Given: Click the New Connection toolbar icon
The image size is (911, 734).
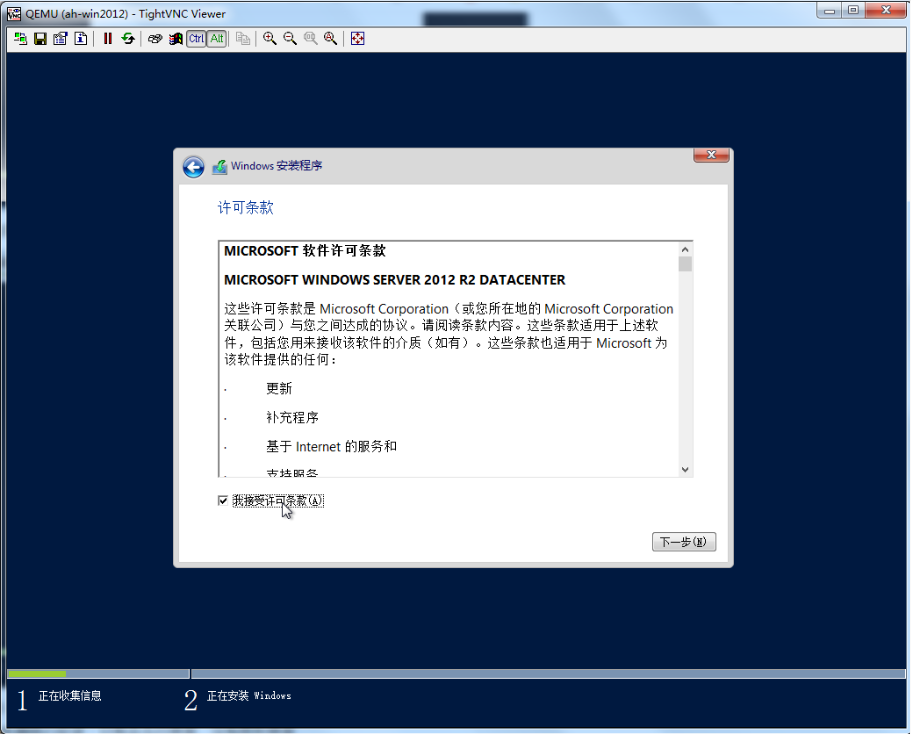Looking at the screenshot, I should point(20,39).
